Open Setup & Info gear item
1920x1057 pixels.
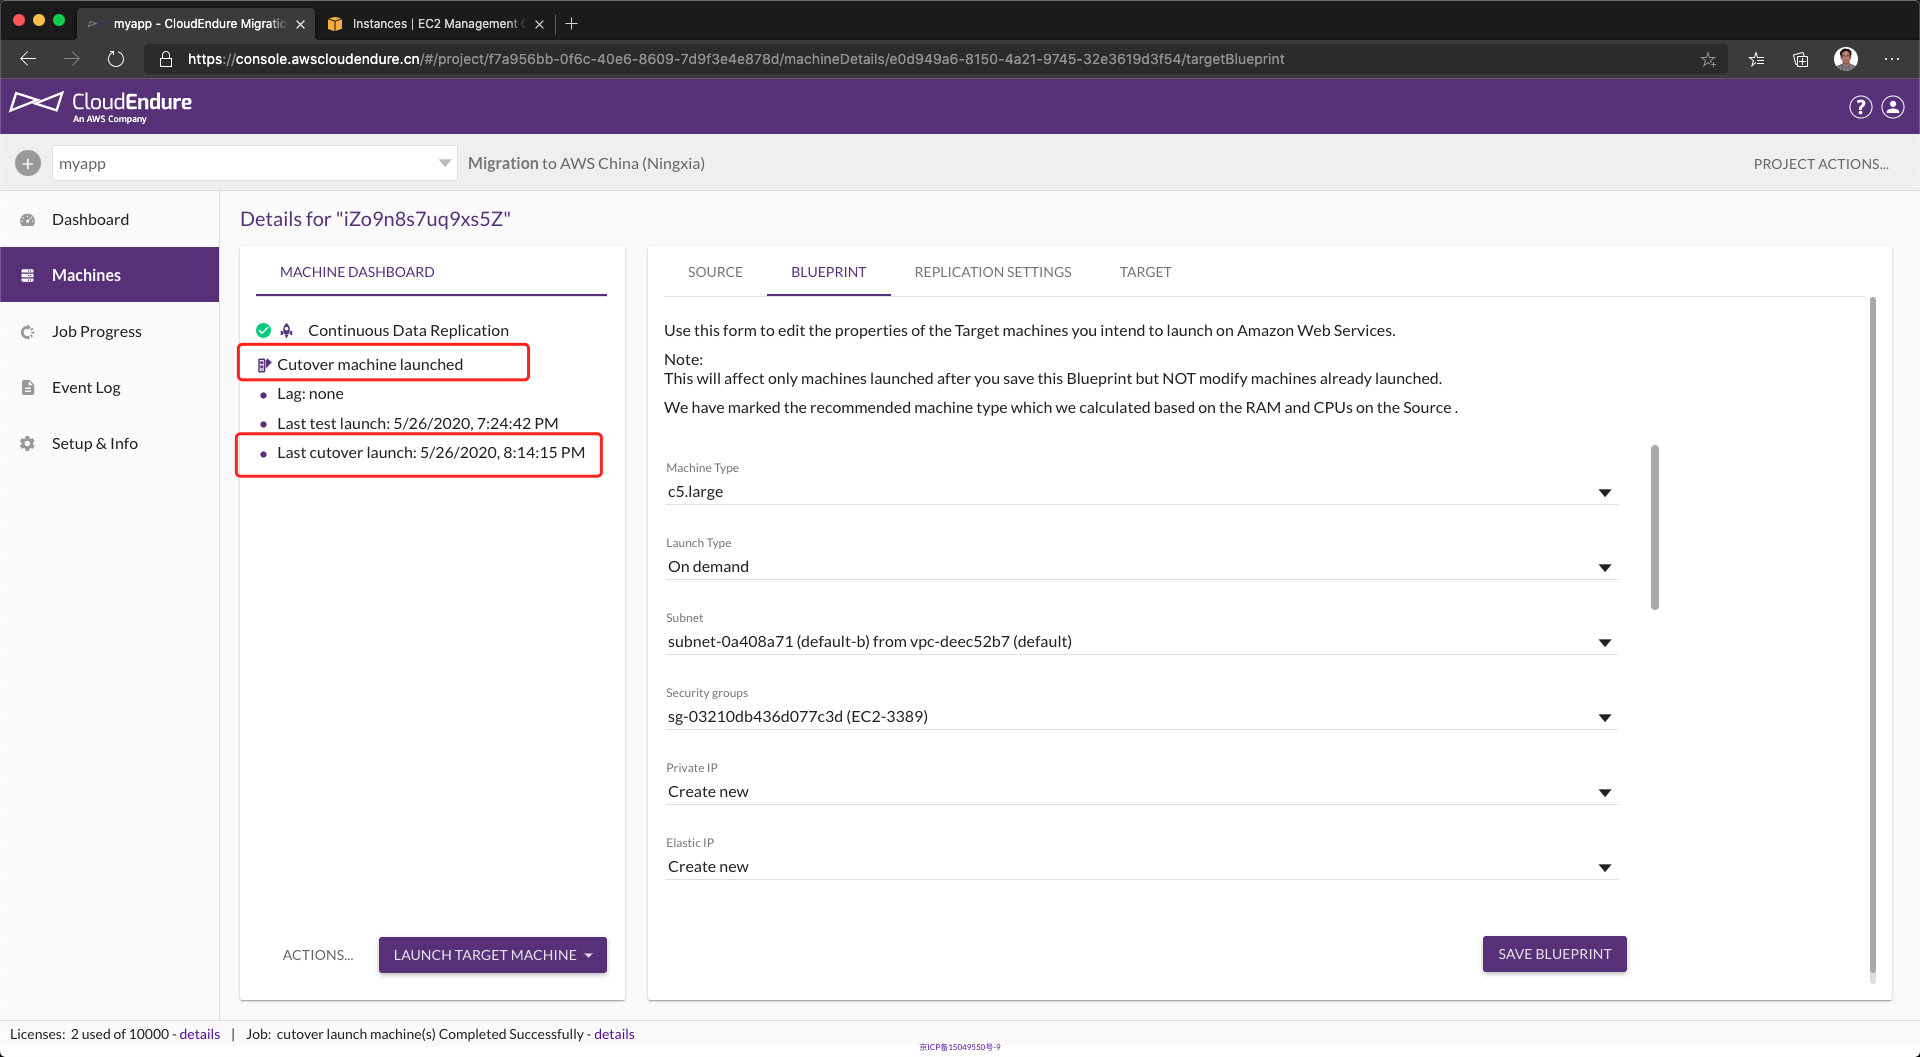click(94, 444)
